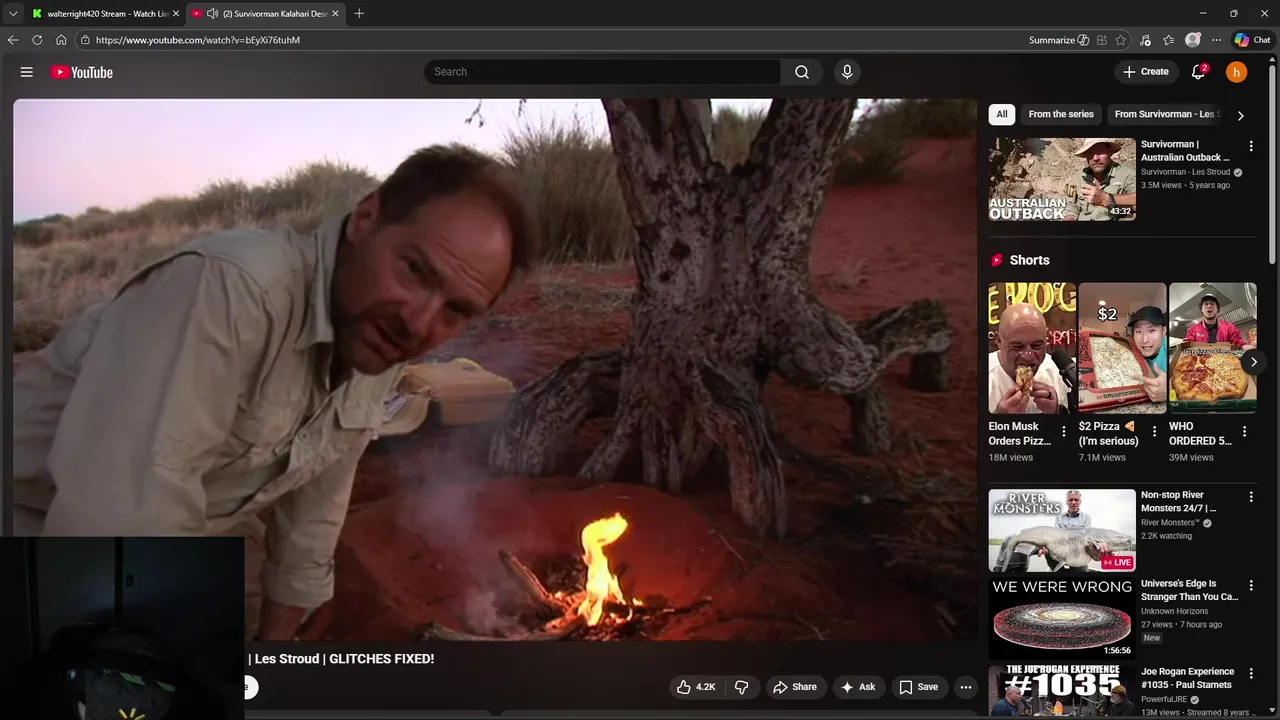Viewport: 1280px width, 720px height.
Task: Mute the YouTube tab audio
Action: coord(212,13)
